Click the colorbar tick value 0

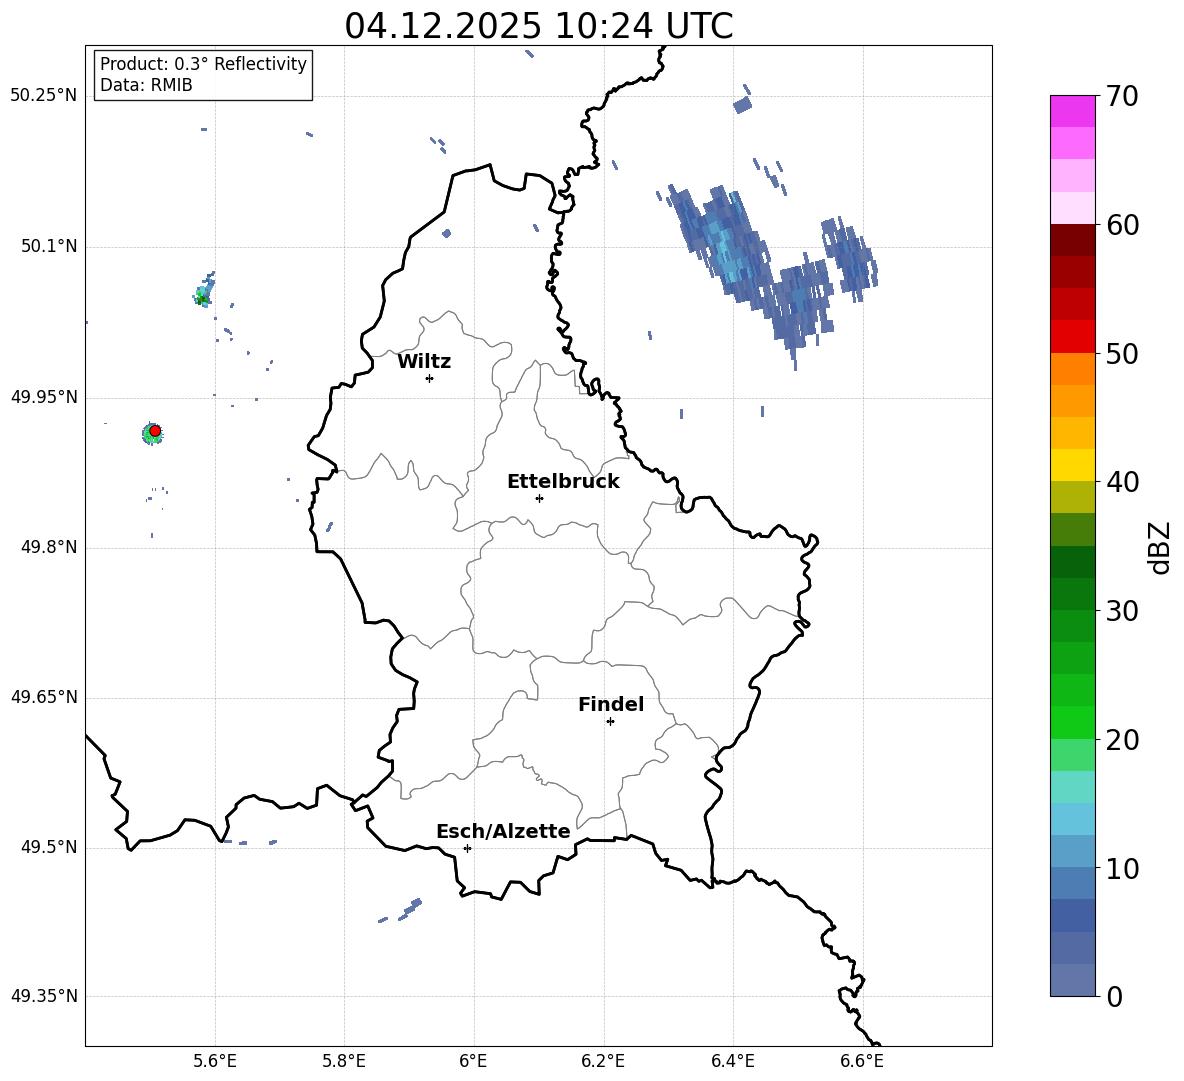[1114, 997]
